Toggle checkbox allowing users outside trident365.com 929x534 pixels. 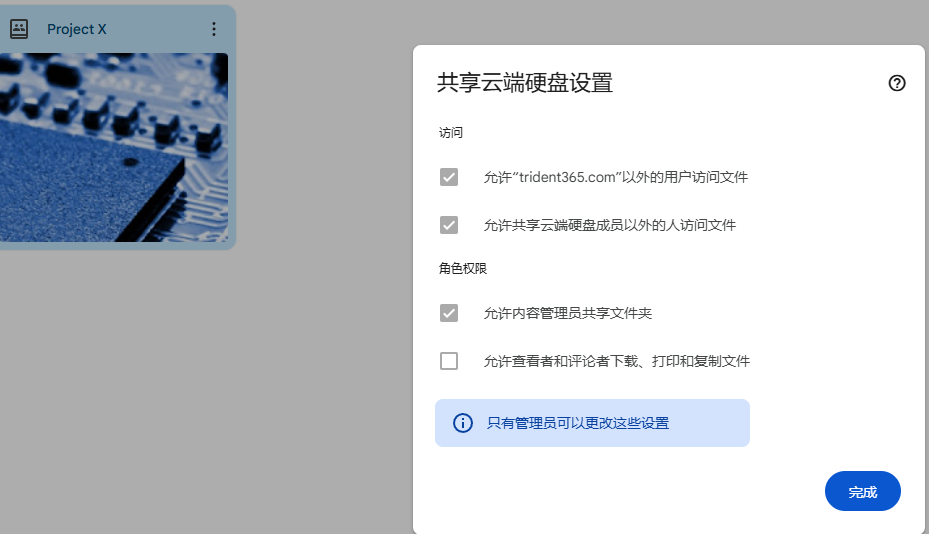(449, 177)
